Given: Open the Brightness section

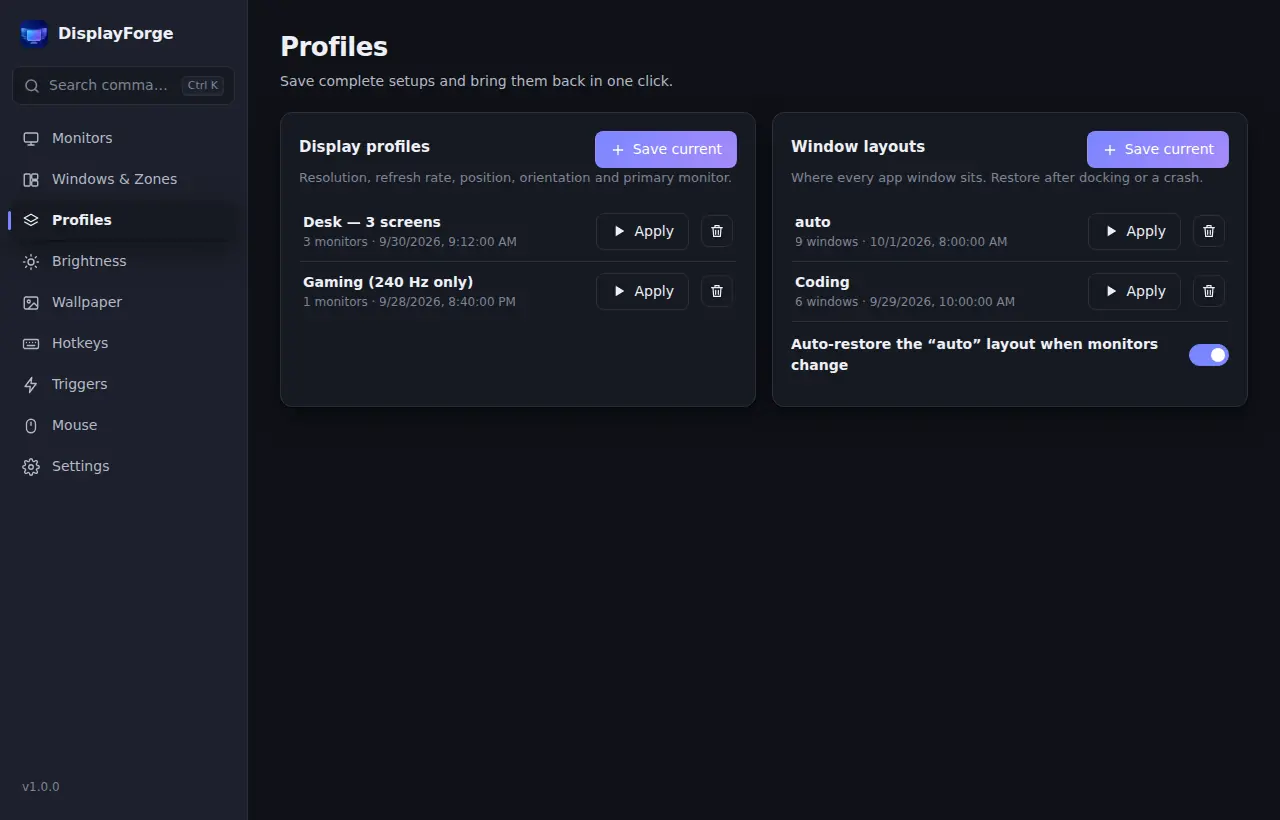Looking at the screenshot, I should click(123, 261).
